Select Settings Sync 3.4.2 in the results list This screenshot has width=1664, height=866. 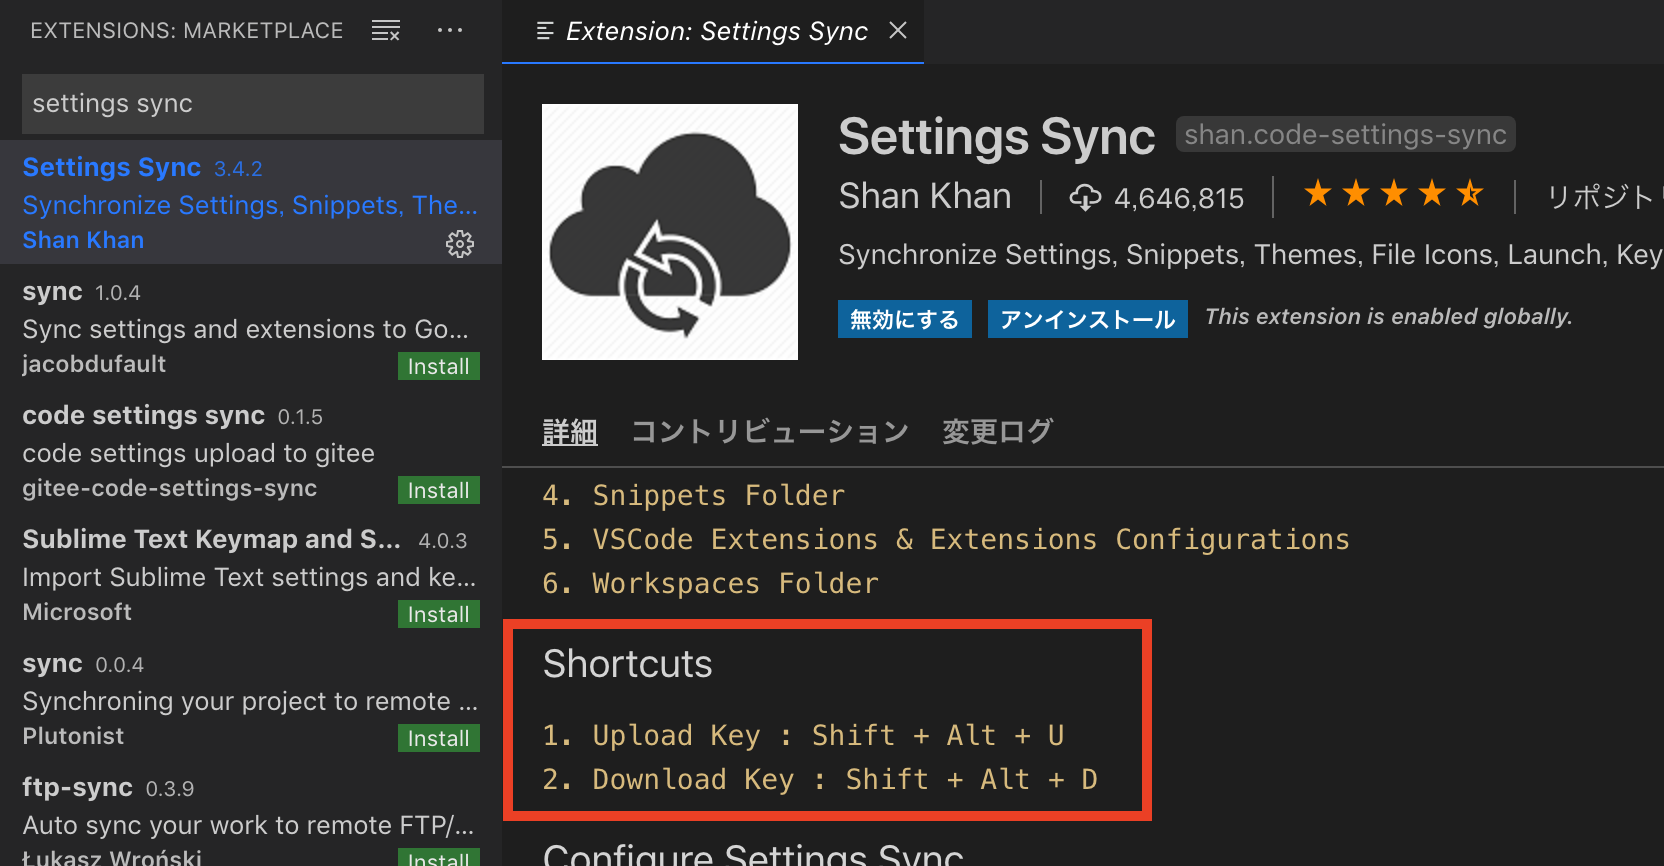tap(251, 202)
